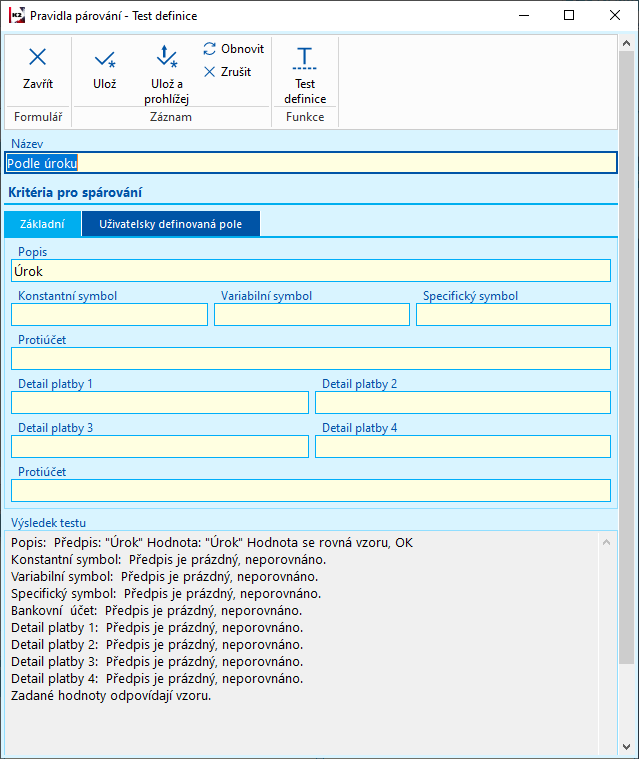Screen dimensions: 639x759
Task: Click the 'Bankovní účet:' result line
Action: click(156, 611)
